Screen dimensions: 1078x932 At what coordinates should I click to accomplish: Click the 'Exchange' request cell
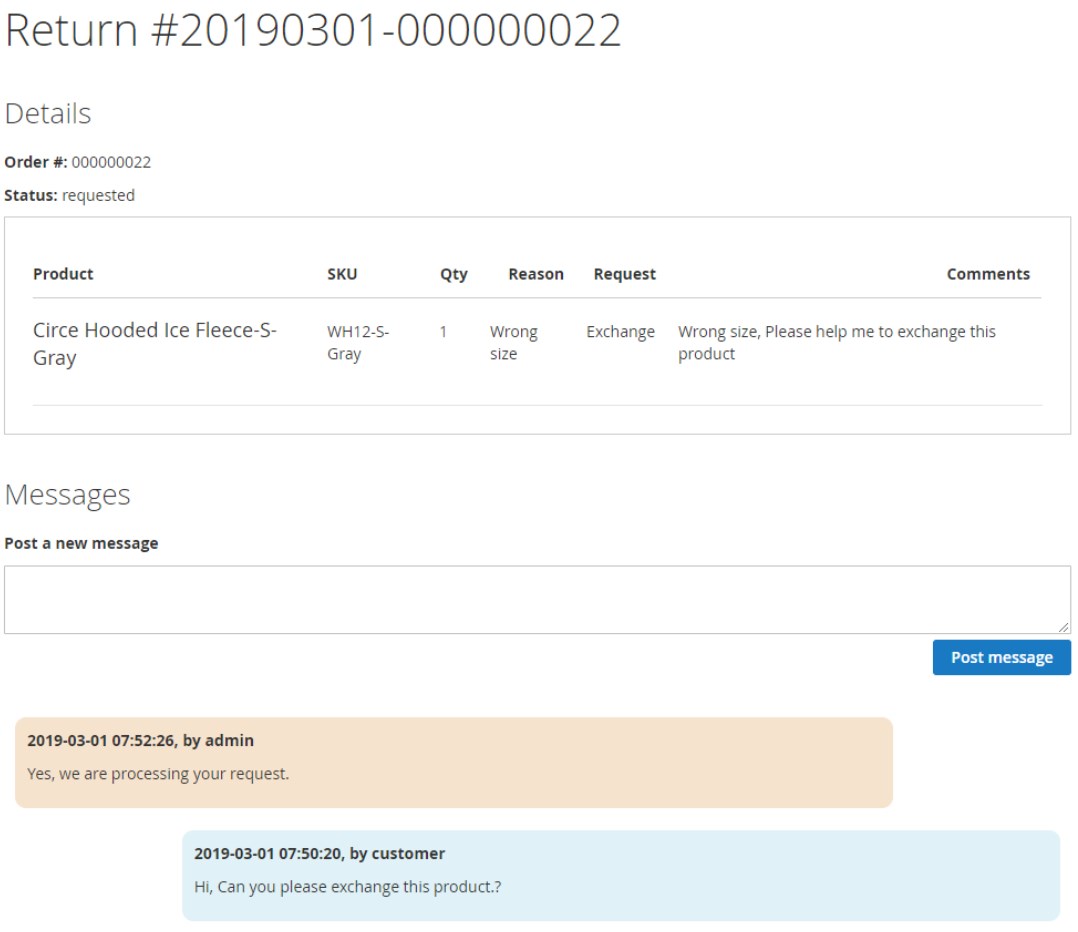[x=620, y=332]
